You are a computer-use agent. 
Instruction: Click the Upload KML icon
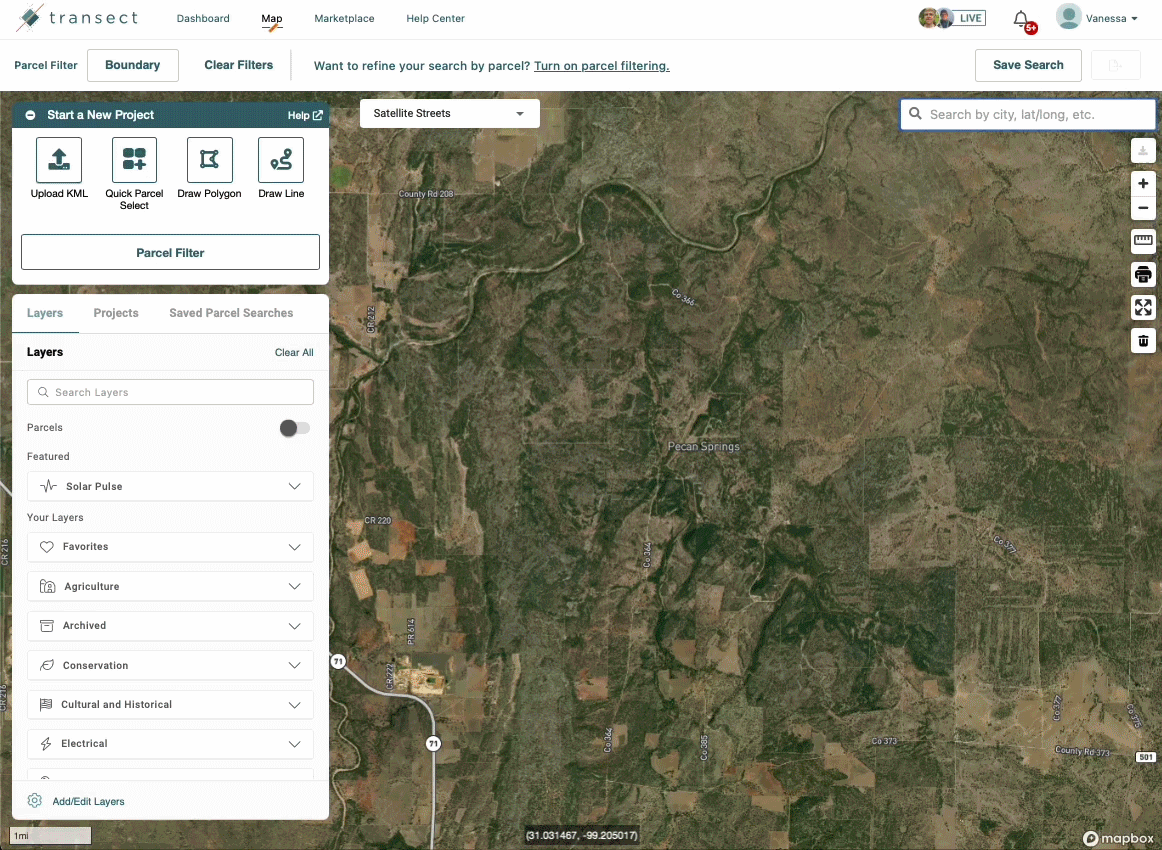pyautogui.click(x=59, y=160)
